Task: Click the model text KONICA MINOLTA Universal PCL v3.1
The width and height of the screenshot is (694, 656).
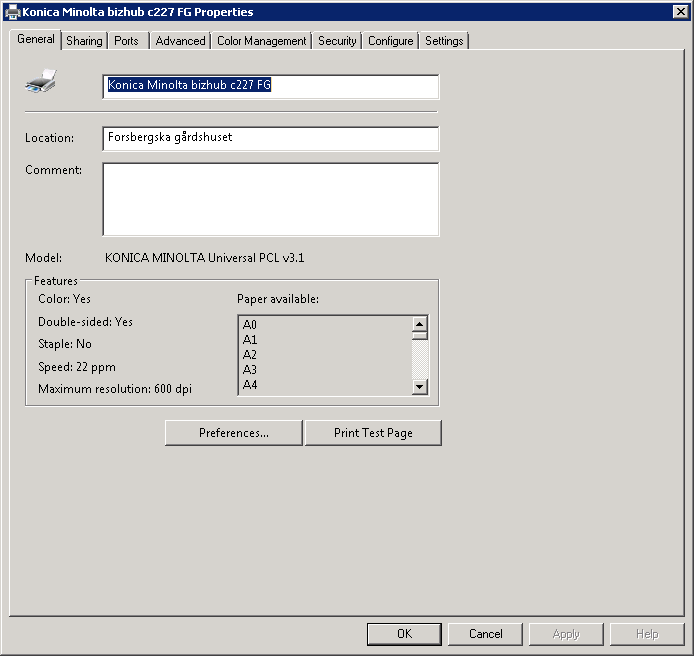Action: [204, 258]
